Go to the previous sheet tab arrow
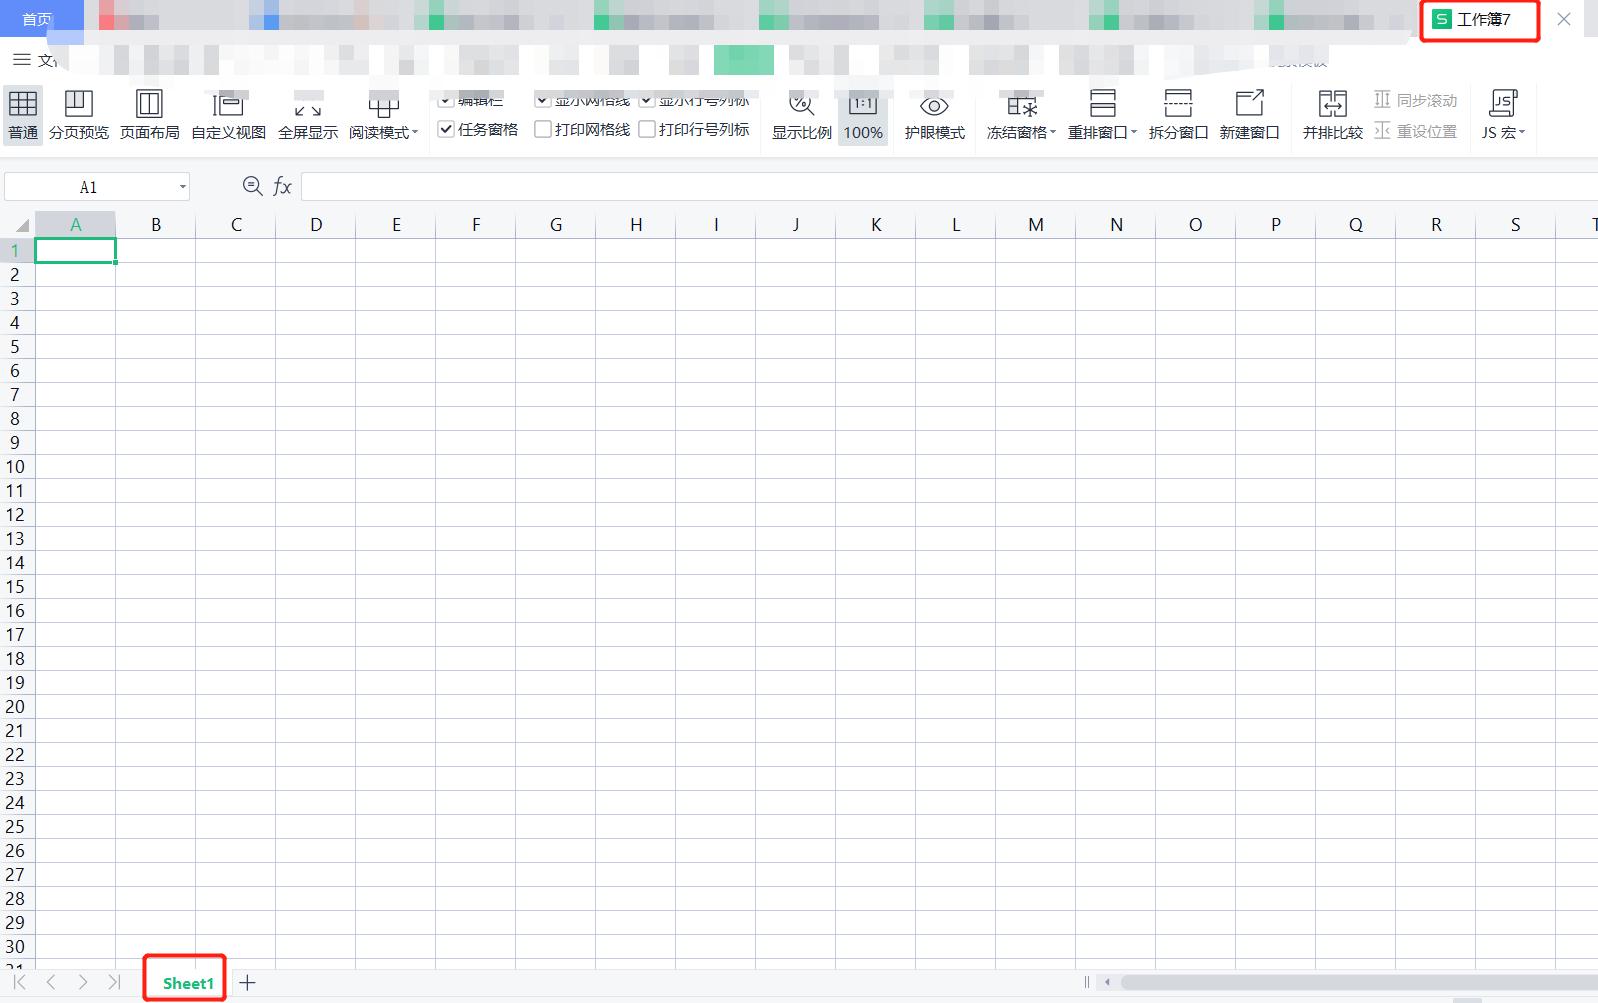Screen dimensions: 1598x1003 click(x=51, y=983)
